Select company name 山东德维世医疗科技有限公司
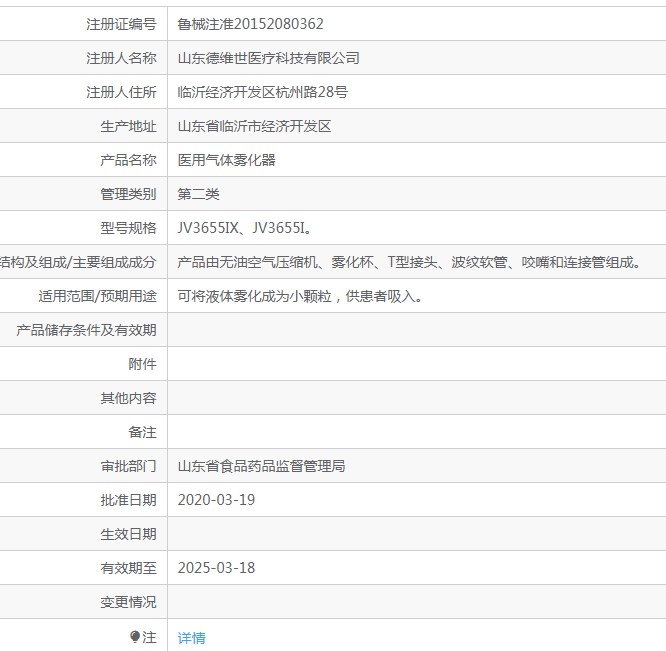This screenshot has height=651, width=666. 268,58
